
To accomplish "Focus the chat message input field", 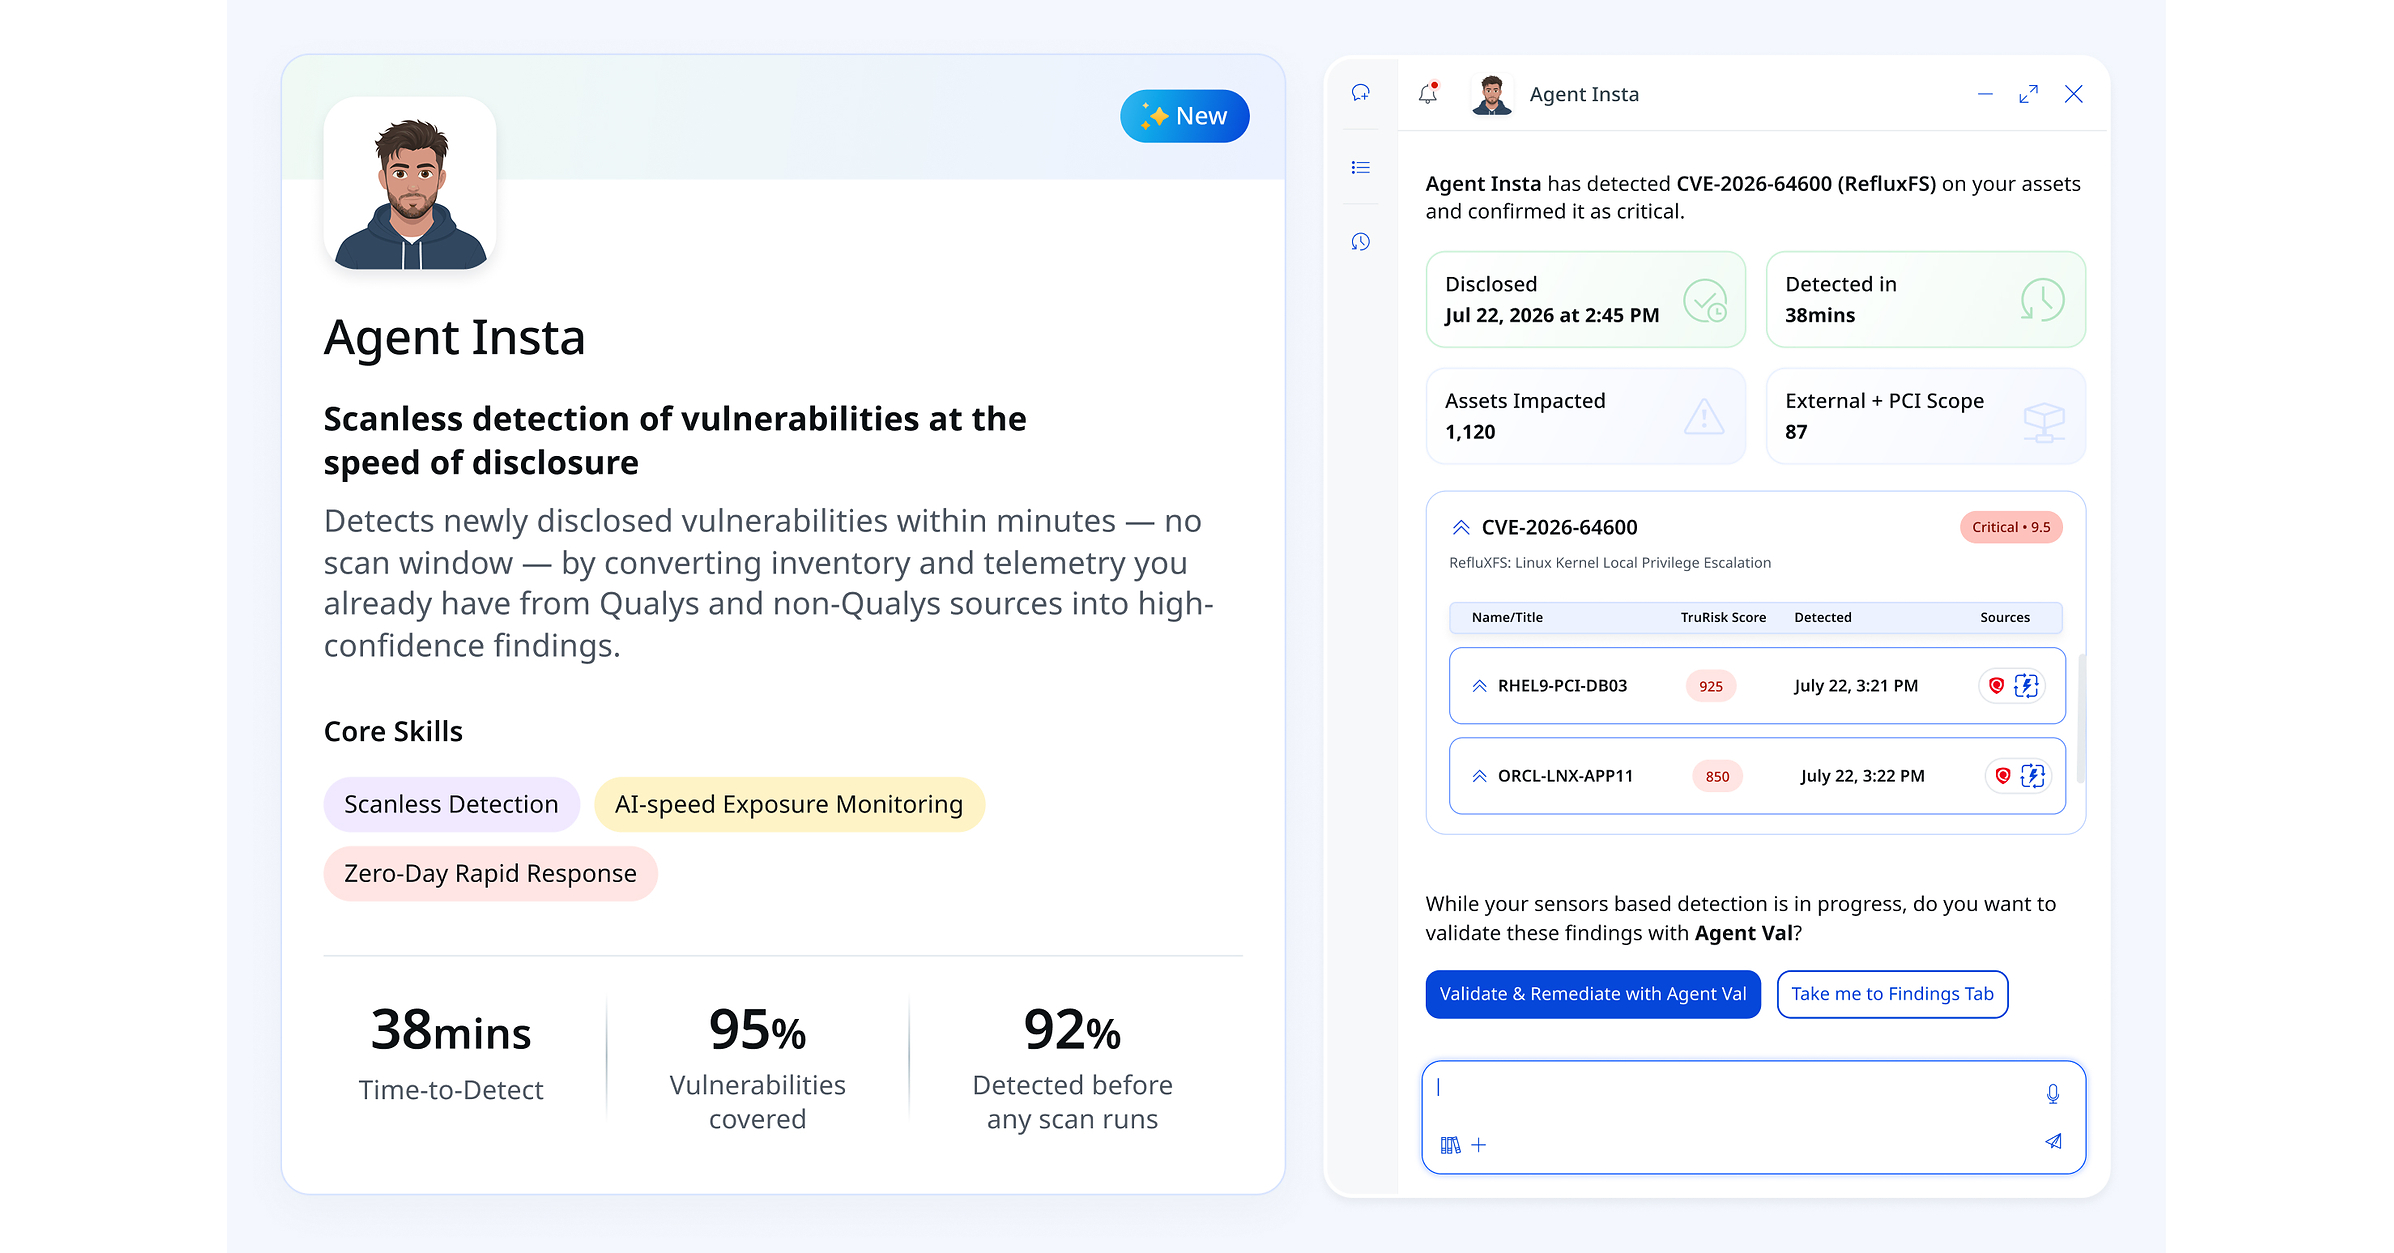I will pos(1754,1117).
